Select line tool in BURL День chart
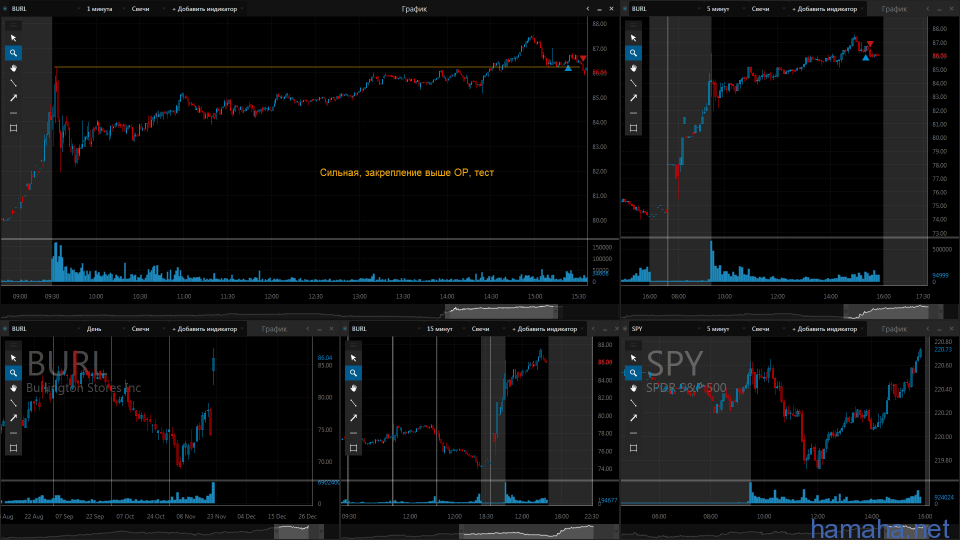960x540 pixels. click(x=13, y=403)
